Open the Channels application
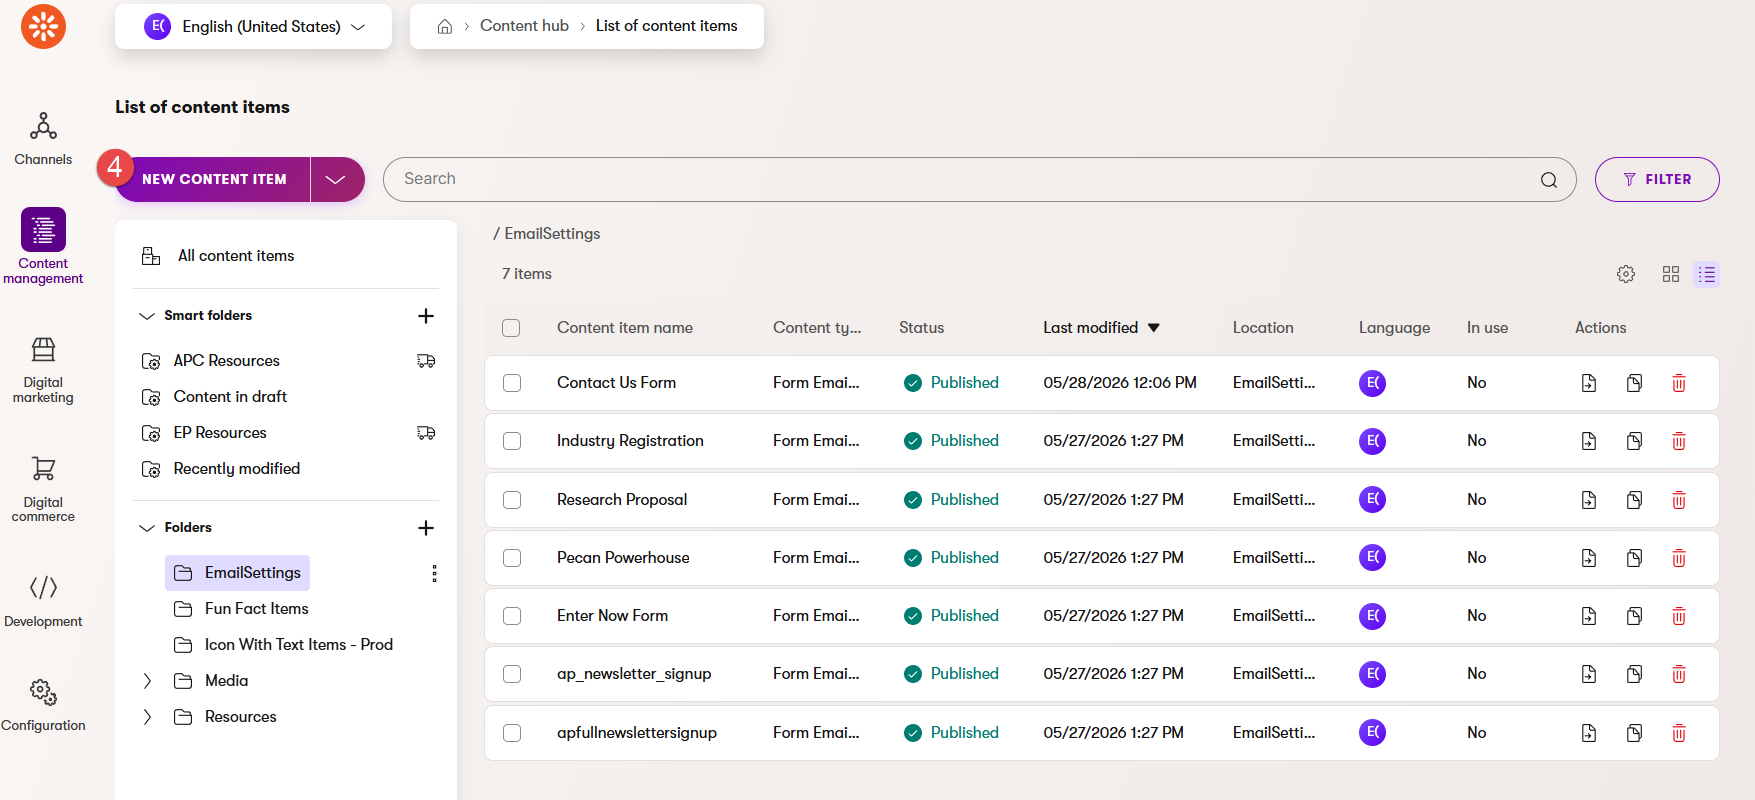 pyautogui.click(x=43, y=138)
